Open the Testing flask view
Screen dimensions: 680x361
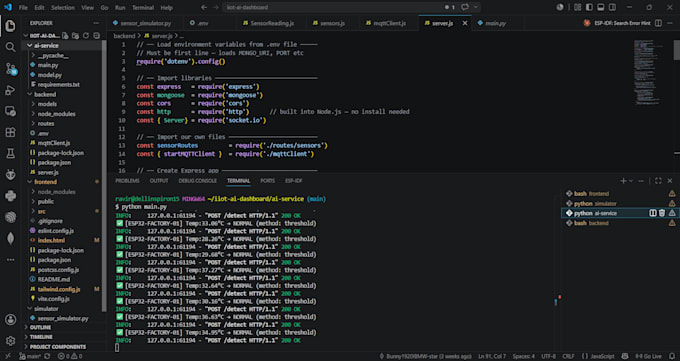(10, 153)
